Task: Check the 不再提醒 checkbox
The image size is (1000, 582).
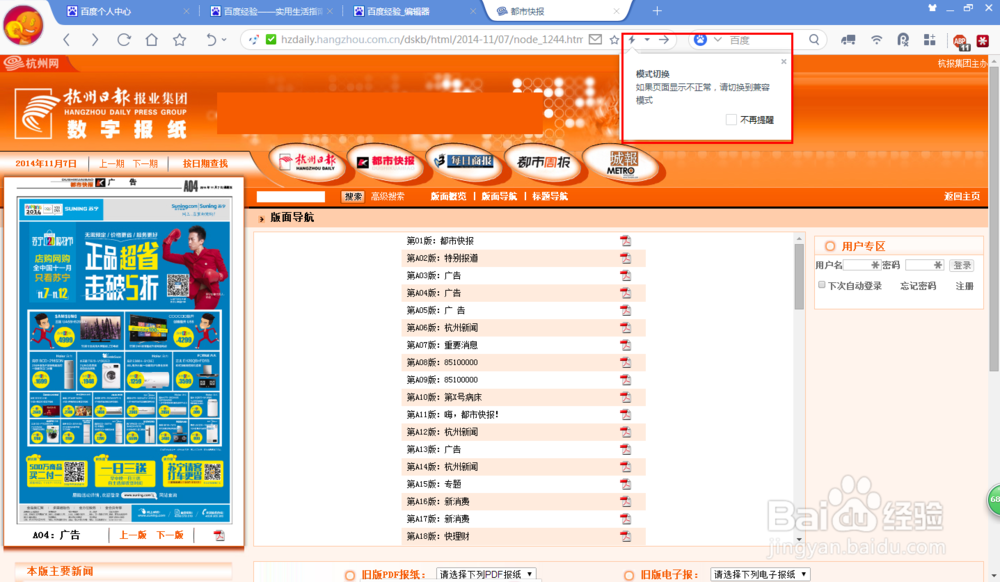Action: click(732, 120)
